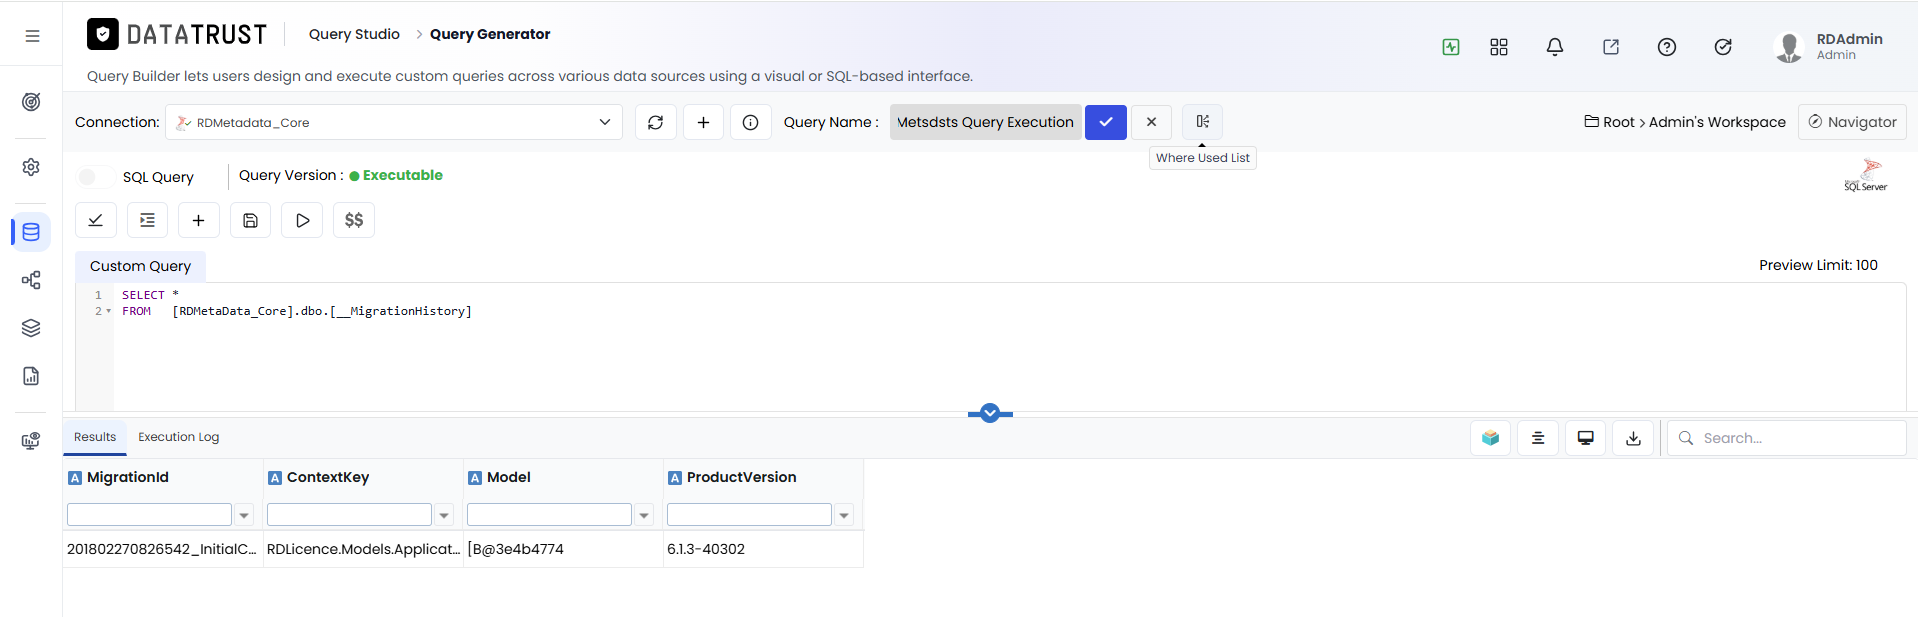Open the RDAdmin user profile
Viewport: 1918px width, 617px height.
coord(1829,46)
